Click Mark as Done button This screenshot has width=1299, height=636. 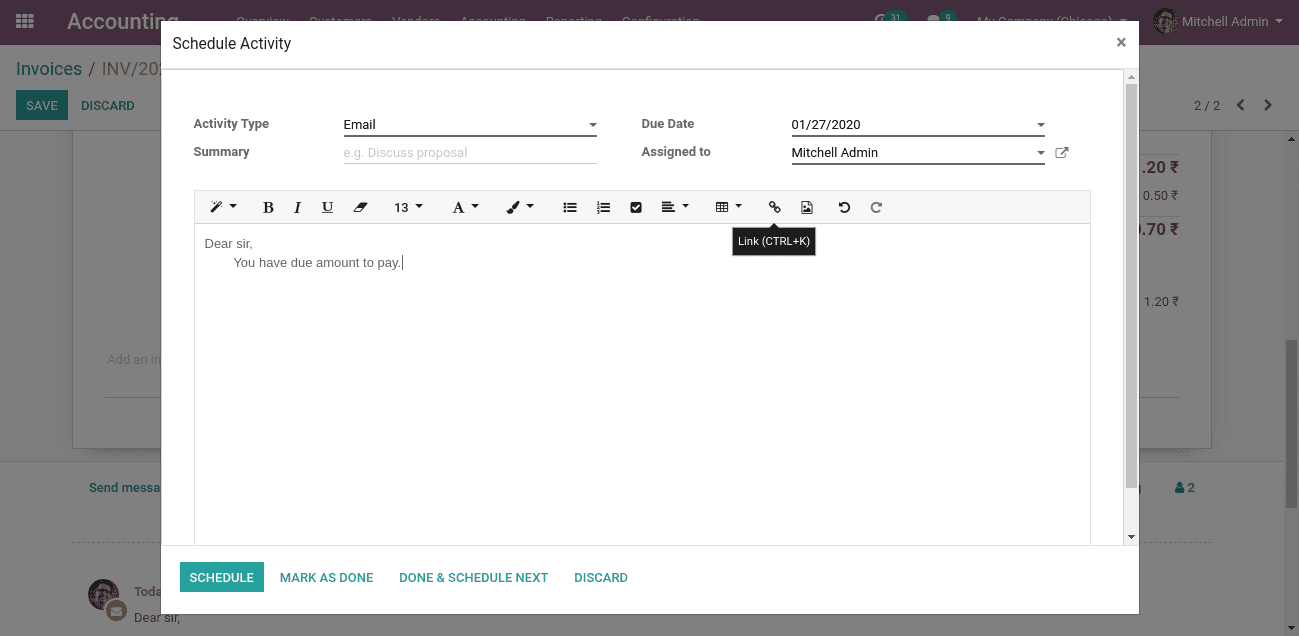327,577
